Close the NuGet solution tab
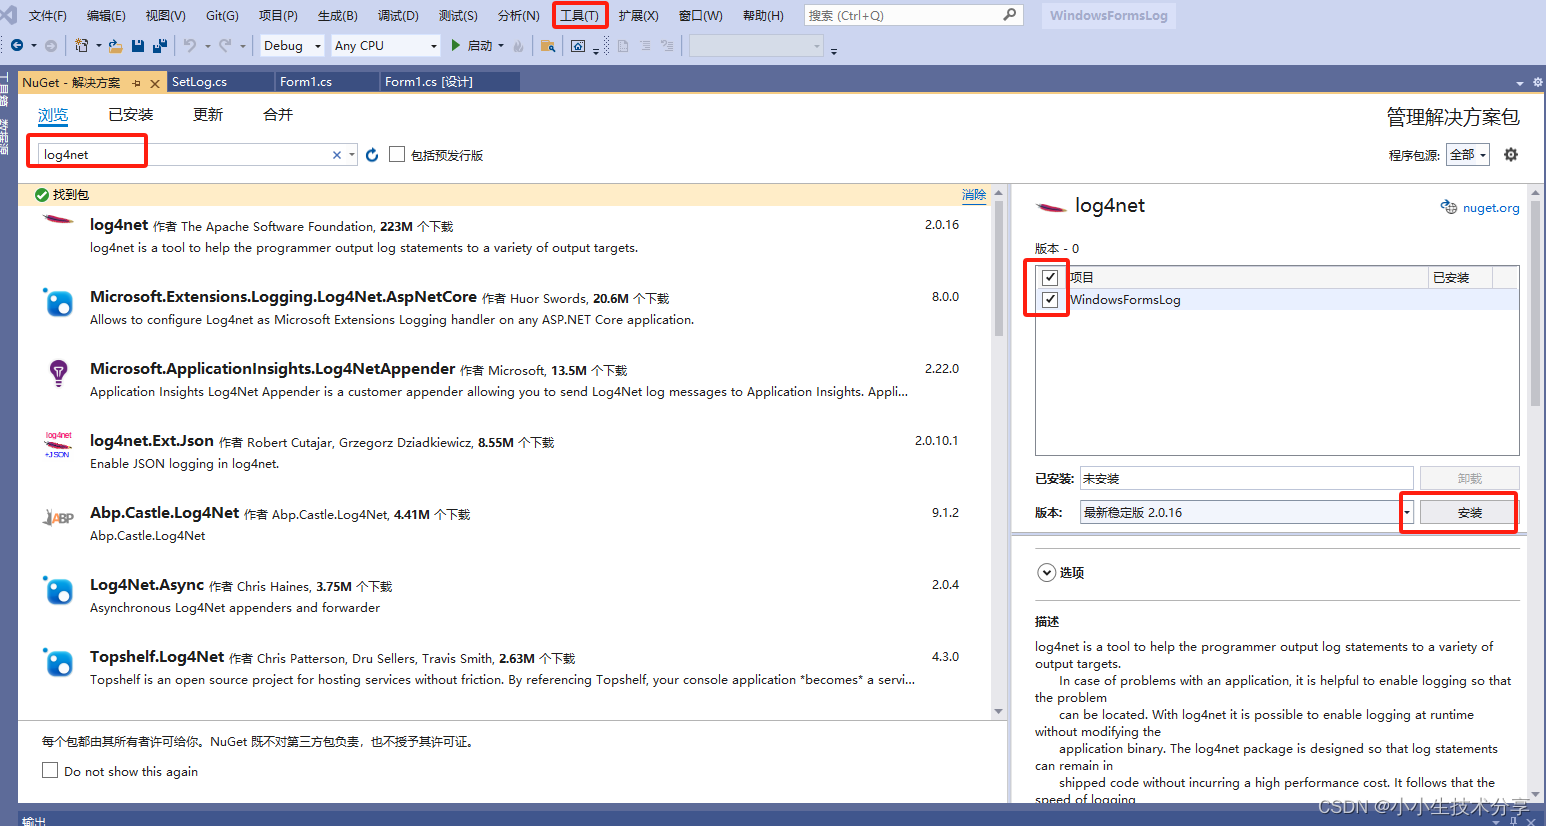Viewport: 1546px width, 826px height. 155,83
